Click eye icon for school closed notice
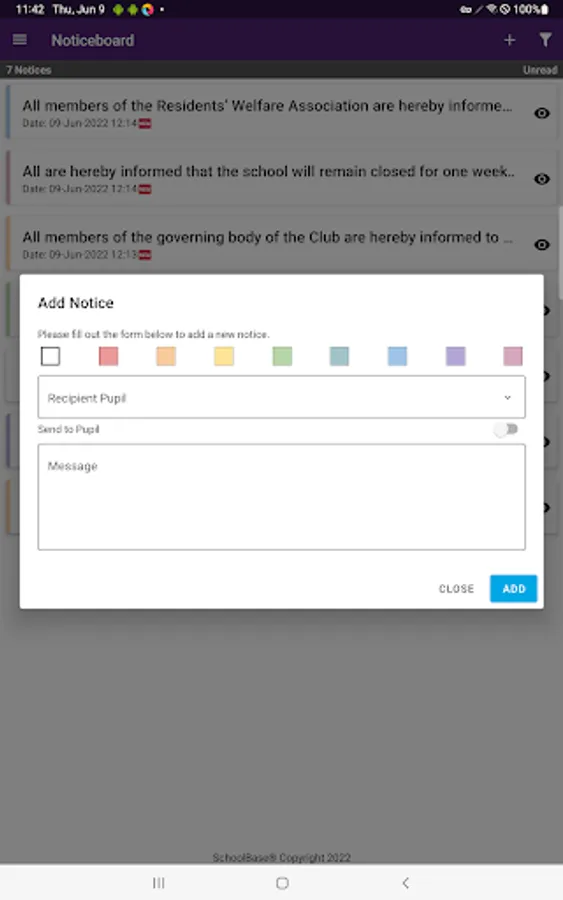563x900 pixels. tap(542, 179)
